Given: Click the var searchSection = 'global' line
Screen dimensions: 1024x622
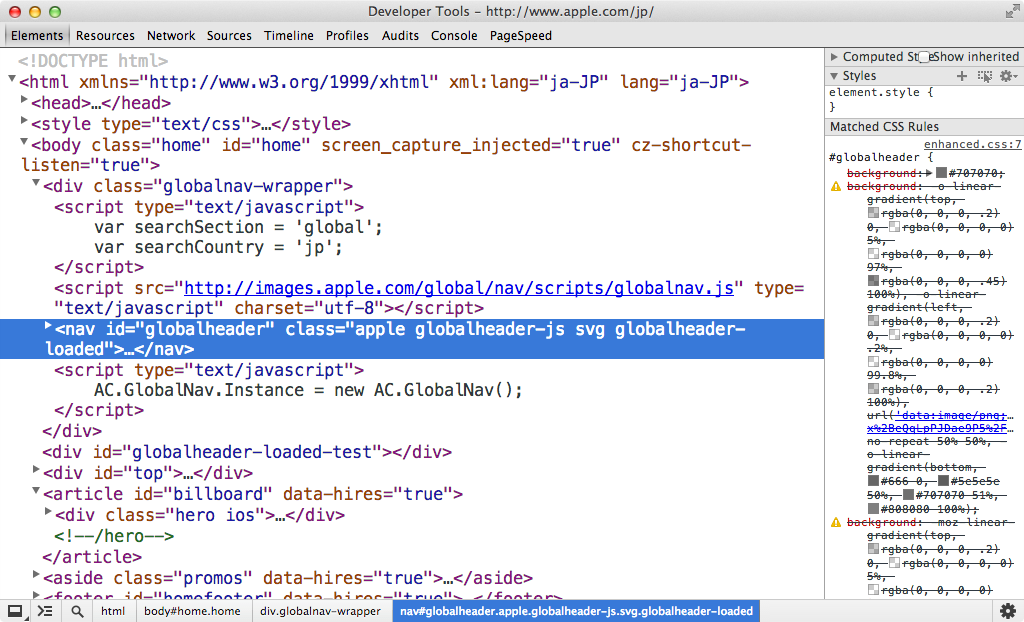Looking at the screenshot, I should click(x=238, y=227).
